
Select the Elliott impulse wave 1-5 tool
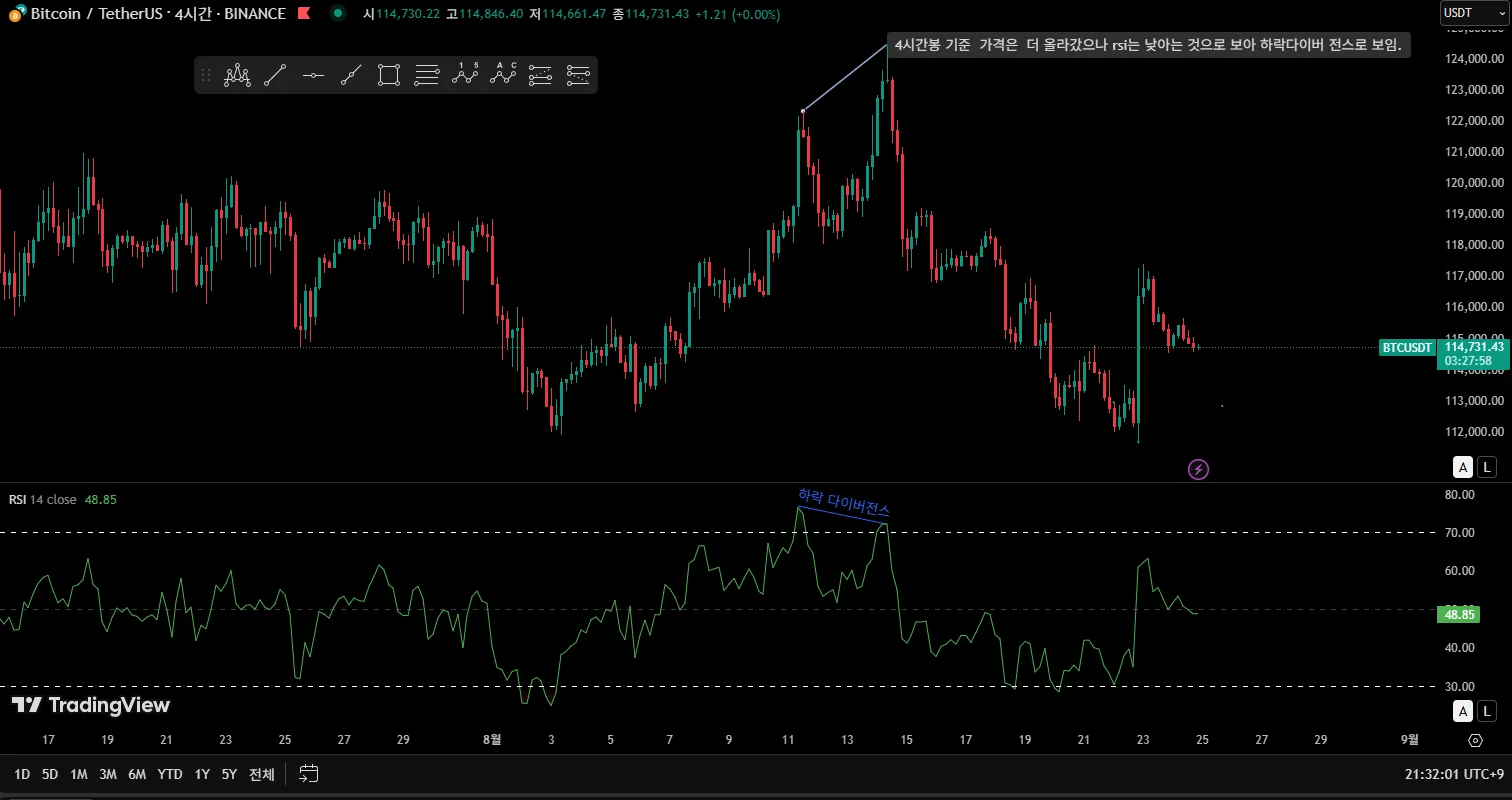(465, 75)
